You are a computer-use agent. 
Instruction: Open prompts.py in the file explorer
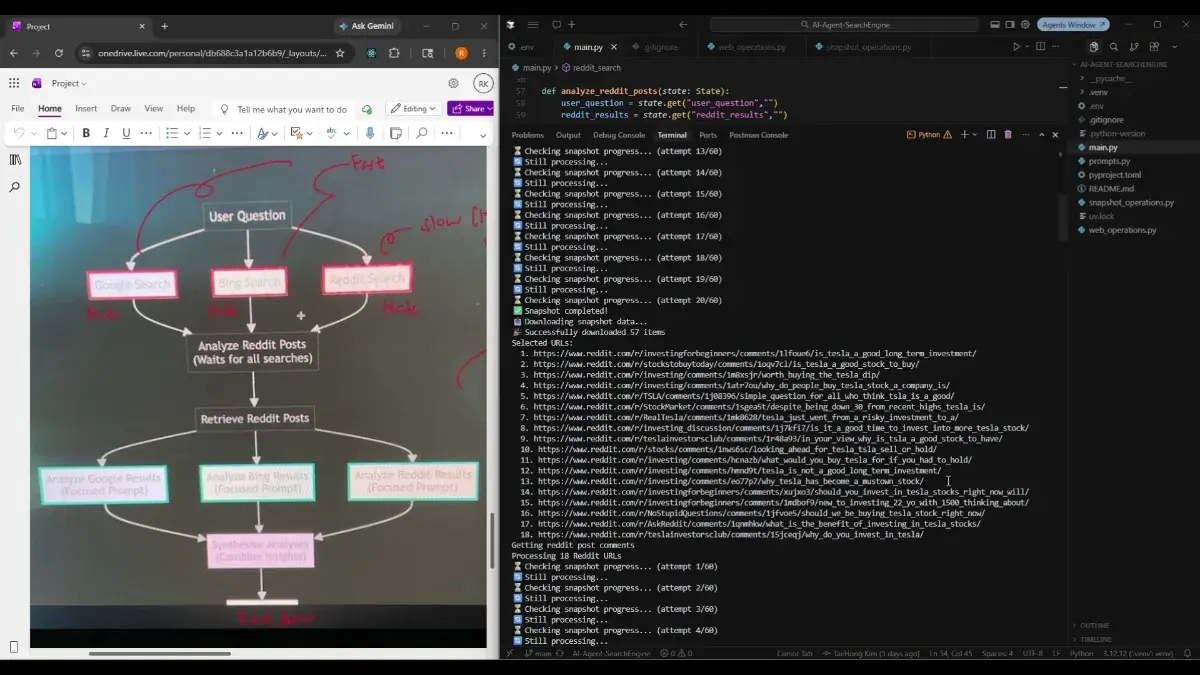point(1109,161)
